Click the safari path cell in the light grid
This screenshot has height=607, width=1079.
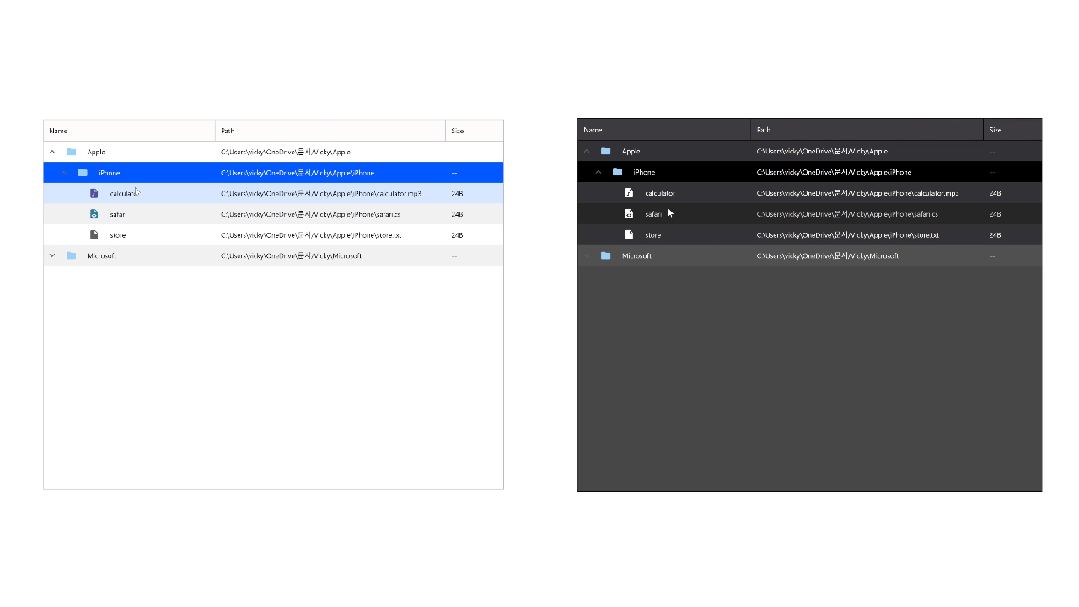pos(330,214)
